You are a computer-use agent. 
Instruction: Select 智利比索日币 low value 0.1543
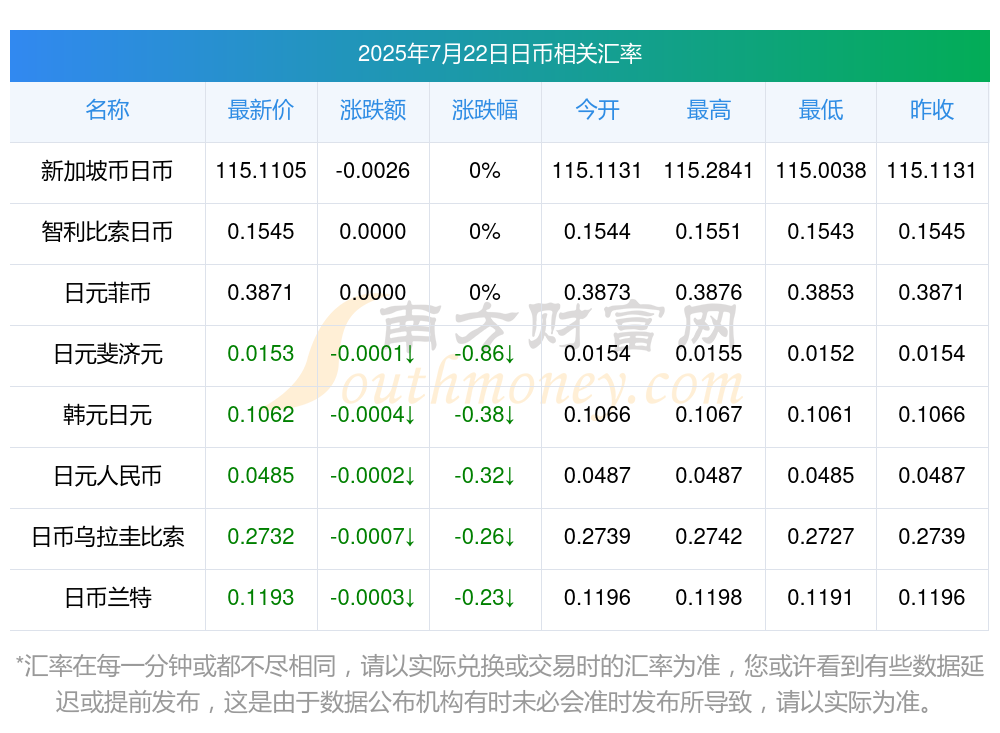coord(821,232)
